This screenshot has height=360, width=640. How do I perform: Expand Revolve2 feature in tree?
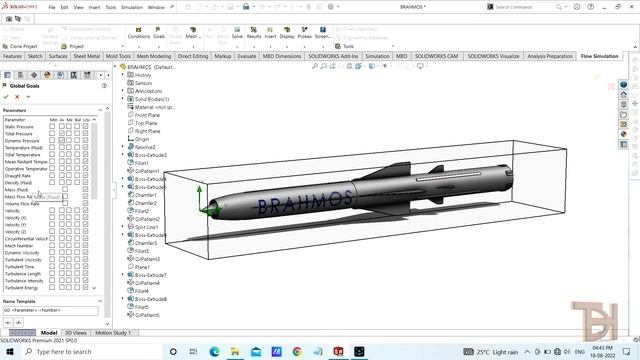click(123, 147)
